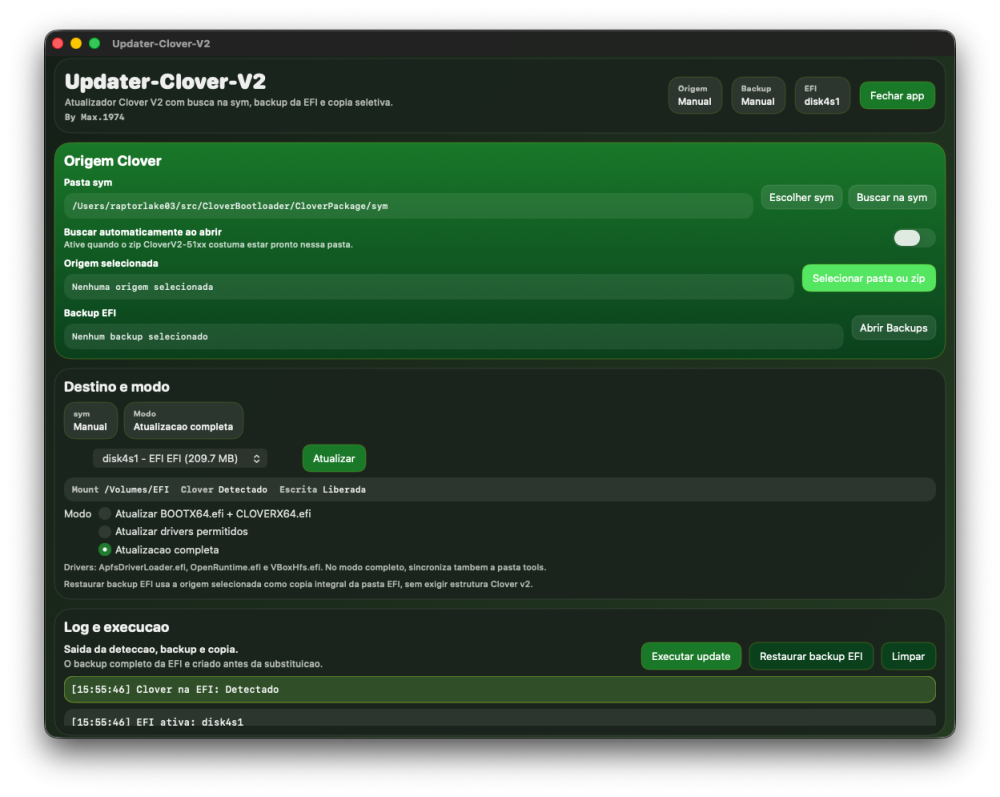Click the By Max.1974 author text
This screenshot has height=797, width=1000.
(94, 117)
